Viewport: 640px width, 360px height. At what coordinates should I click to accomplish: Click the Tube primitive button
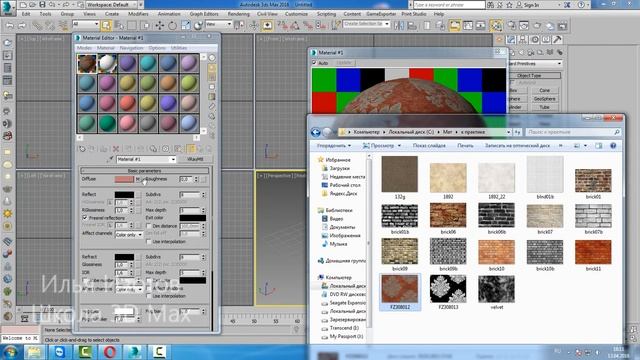[544, 107]
